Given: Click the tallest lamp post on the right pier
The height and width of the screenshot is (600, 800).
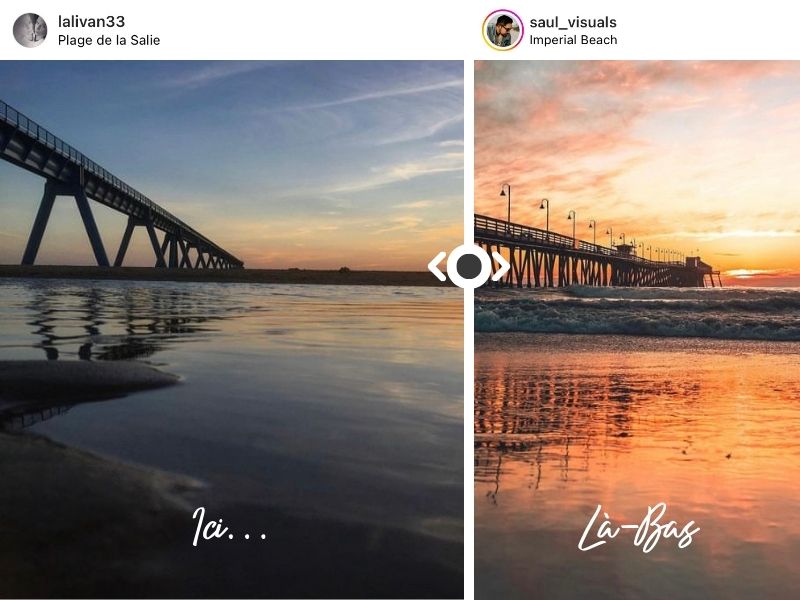Looking at the screenshot, I should point(507,203).
